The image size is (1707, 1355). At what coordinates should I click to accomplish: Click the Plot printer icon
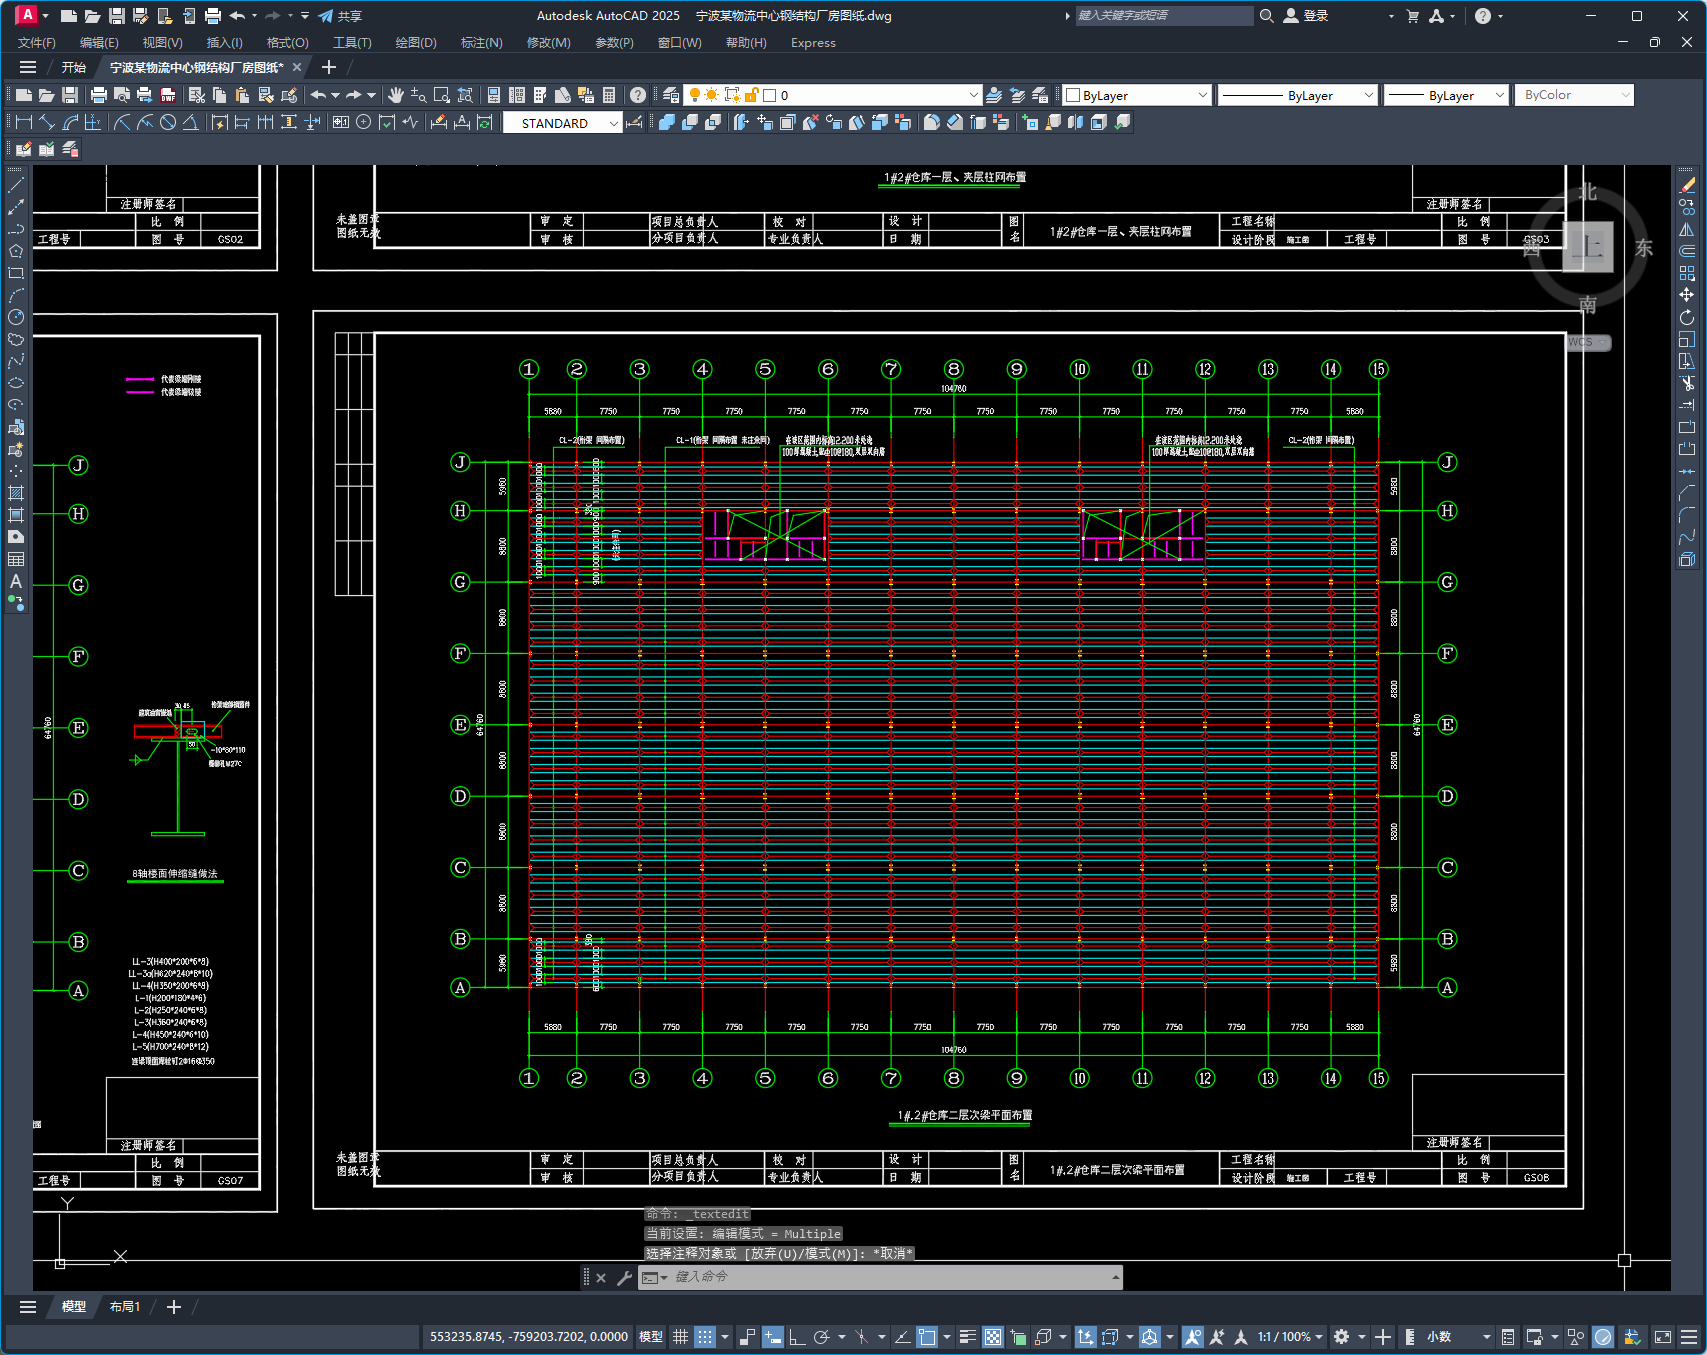tap(98, 95)
